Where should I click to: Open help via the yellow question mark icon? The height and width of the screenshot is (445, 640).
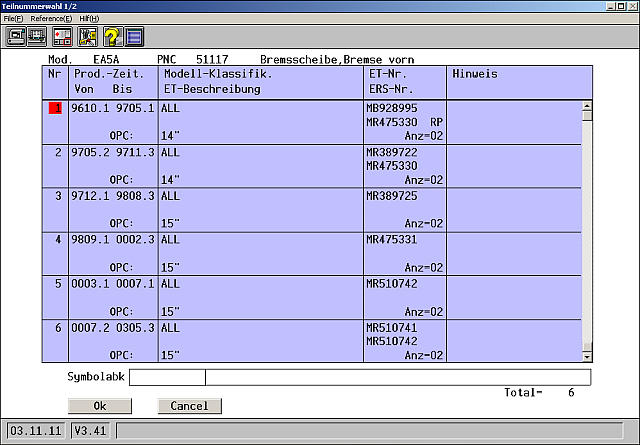tap(111, 38)
